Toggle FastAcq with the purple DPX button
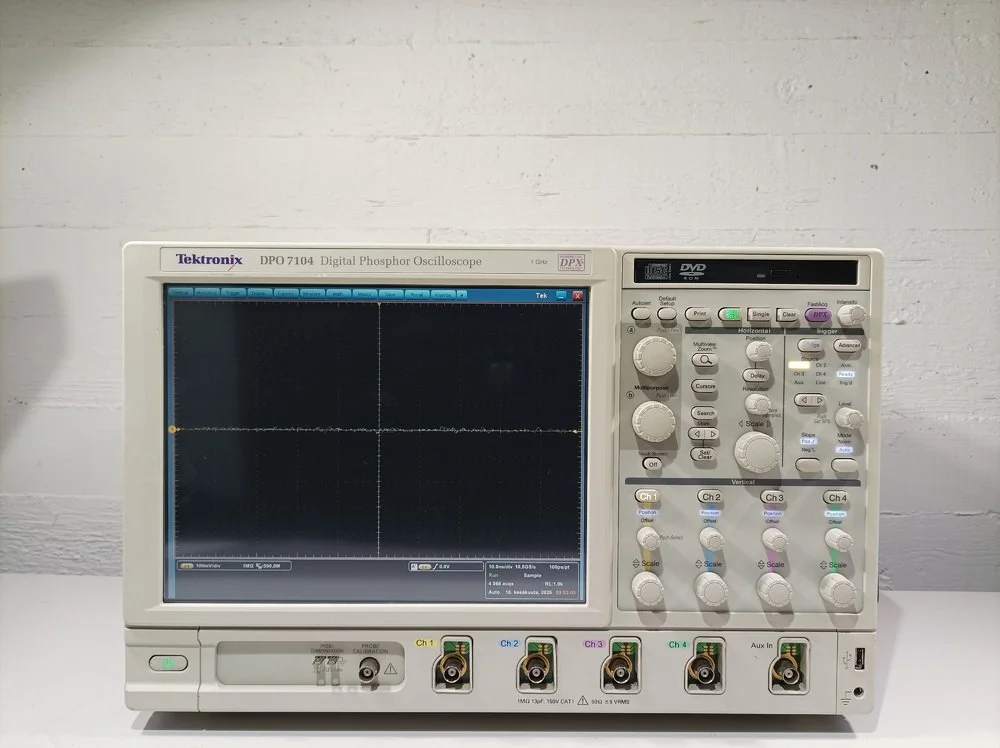This screenshot has height=748, width=1000. (818, 315)
